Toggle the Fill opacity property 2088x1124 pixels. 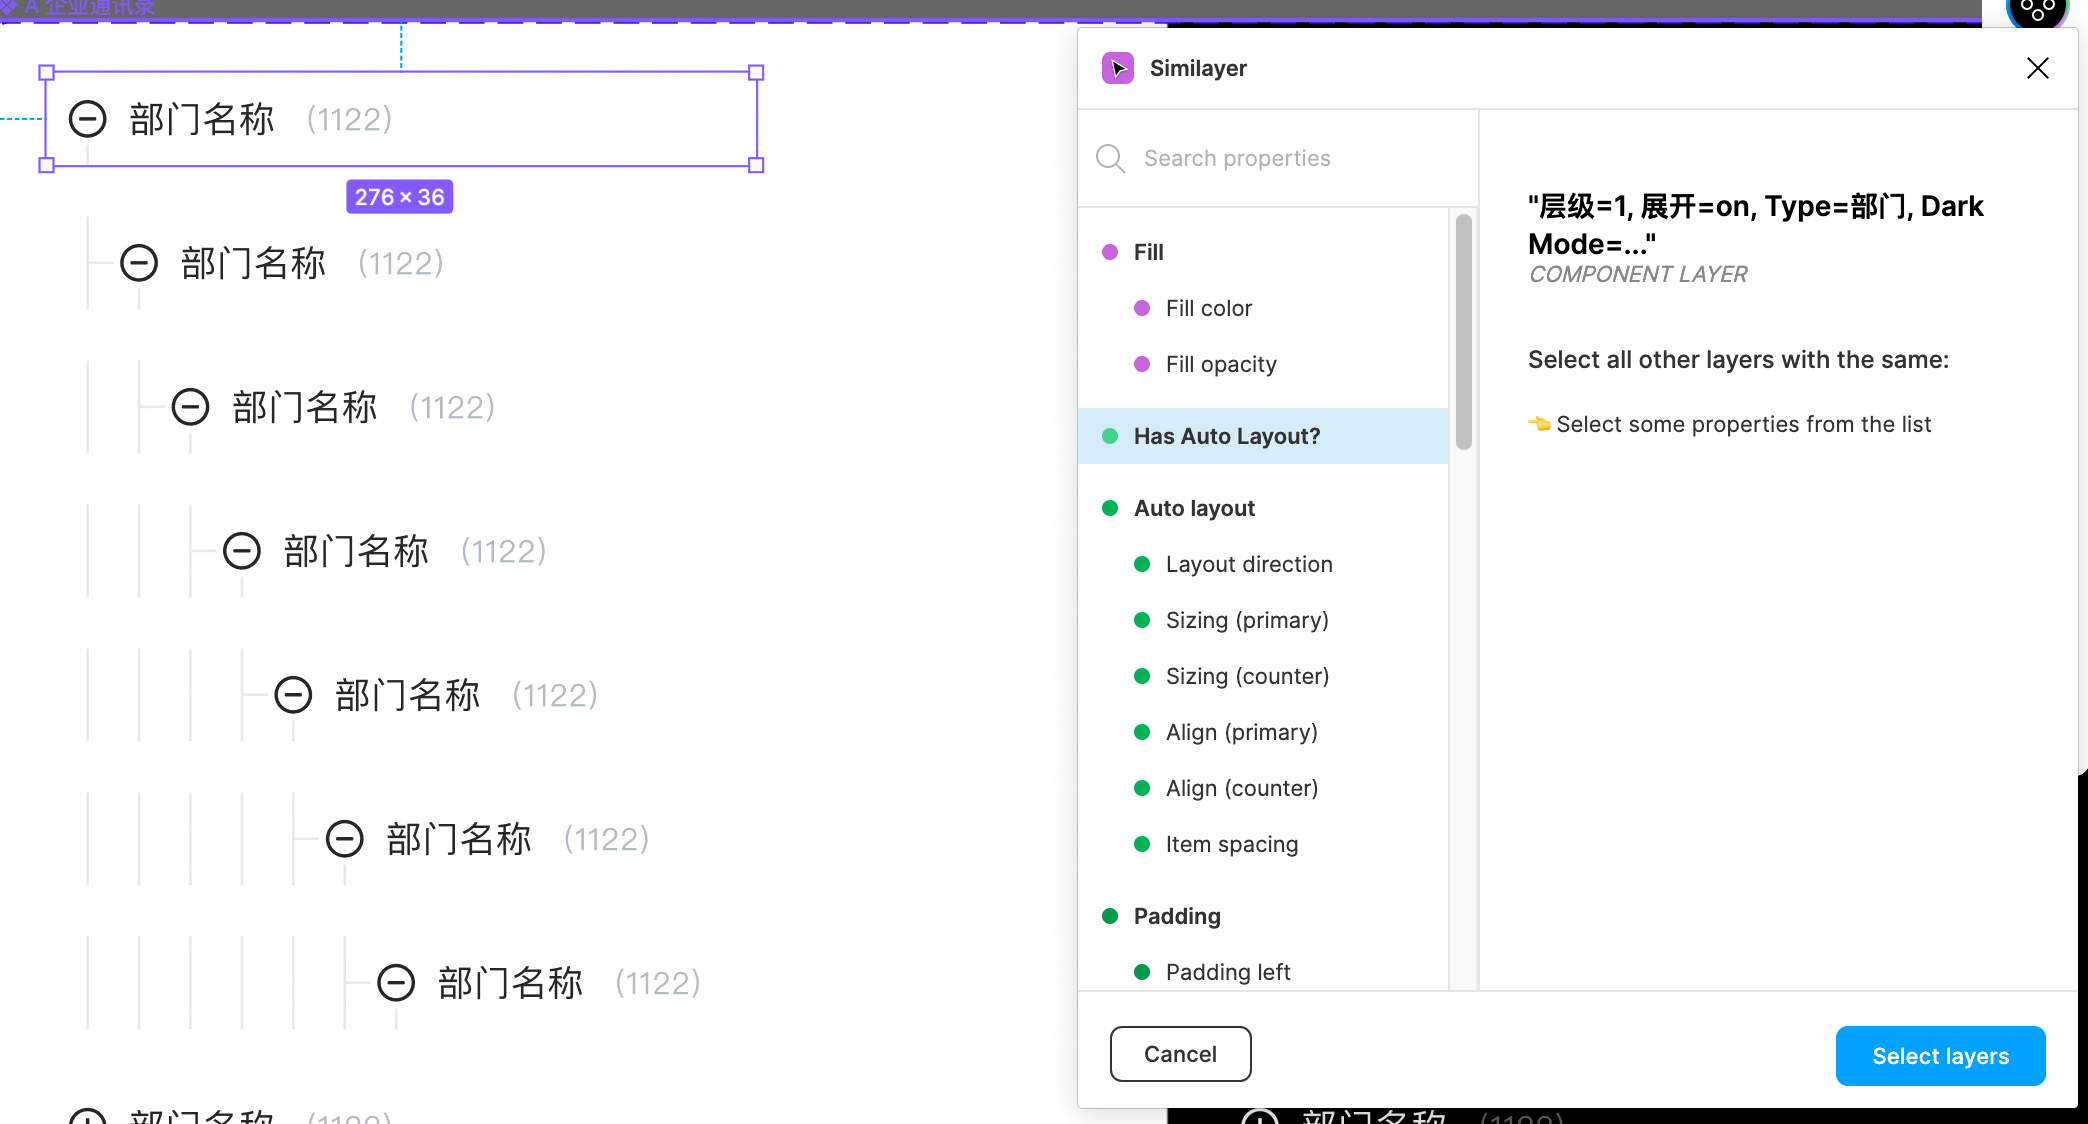[x=1220, y=364]
